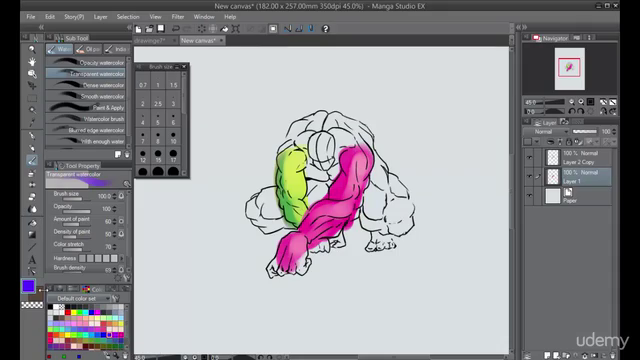Click Open file icon in command bar

149,29
